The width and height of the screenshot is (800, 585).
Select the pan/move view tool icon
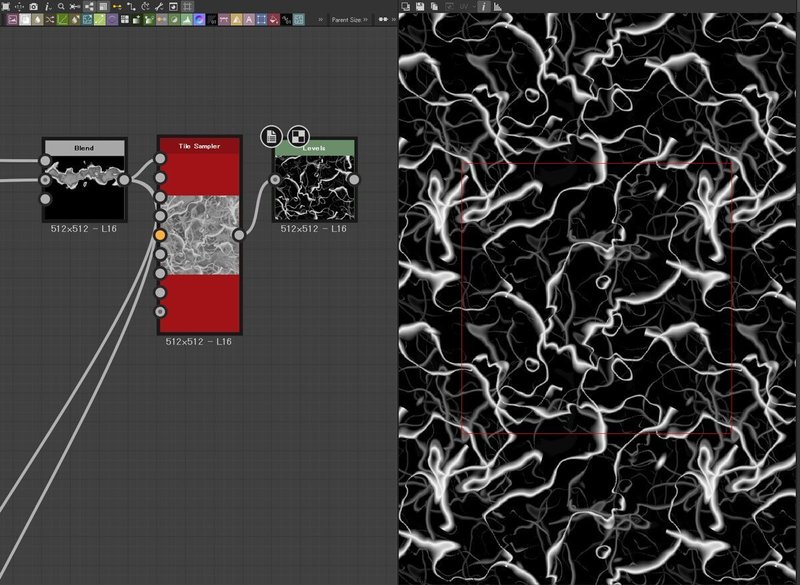pos(19,7)
